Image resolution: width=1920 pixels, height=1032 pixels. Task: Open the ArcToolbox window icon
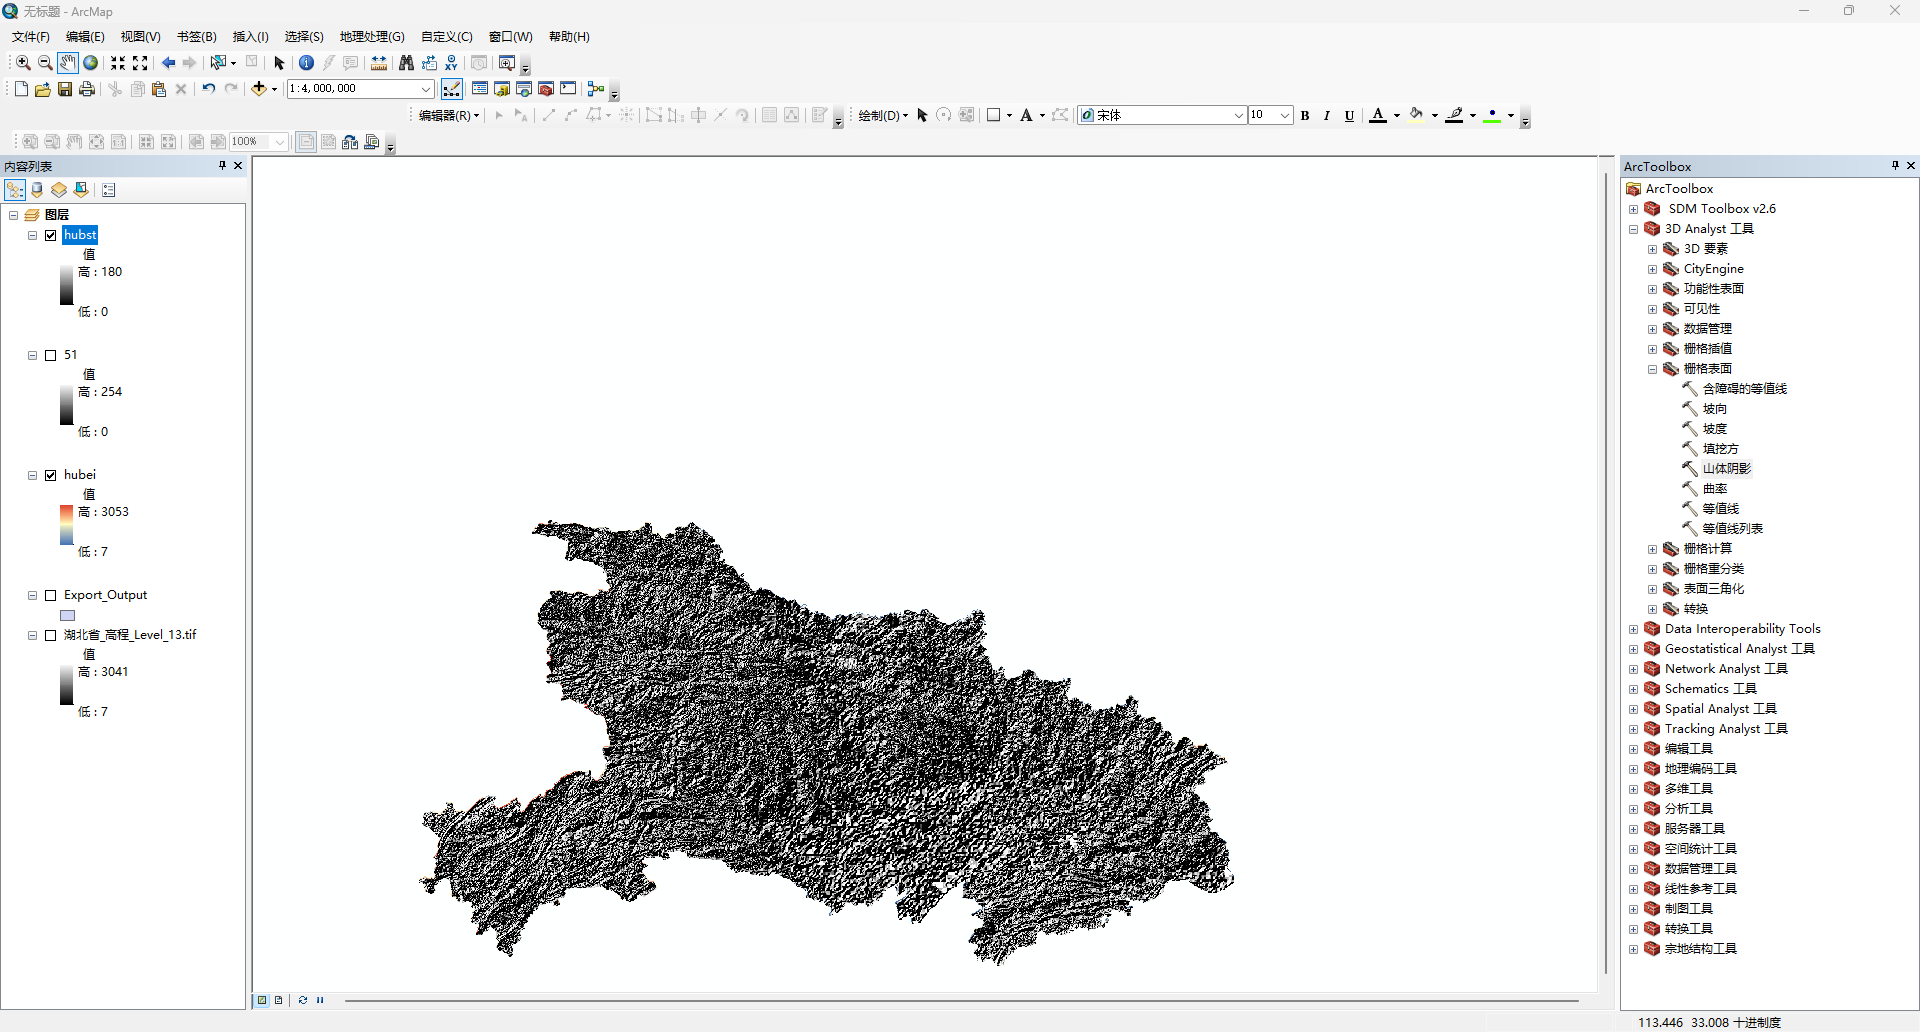(x=546, y=89)
